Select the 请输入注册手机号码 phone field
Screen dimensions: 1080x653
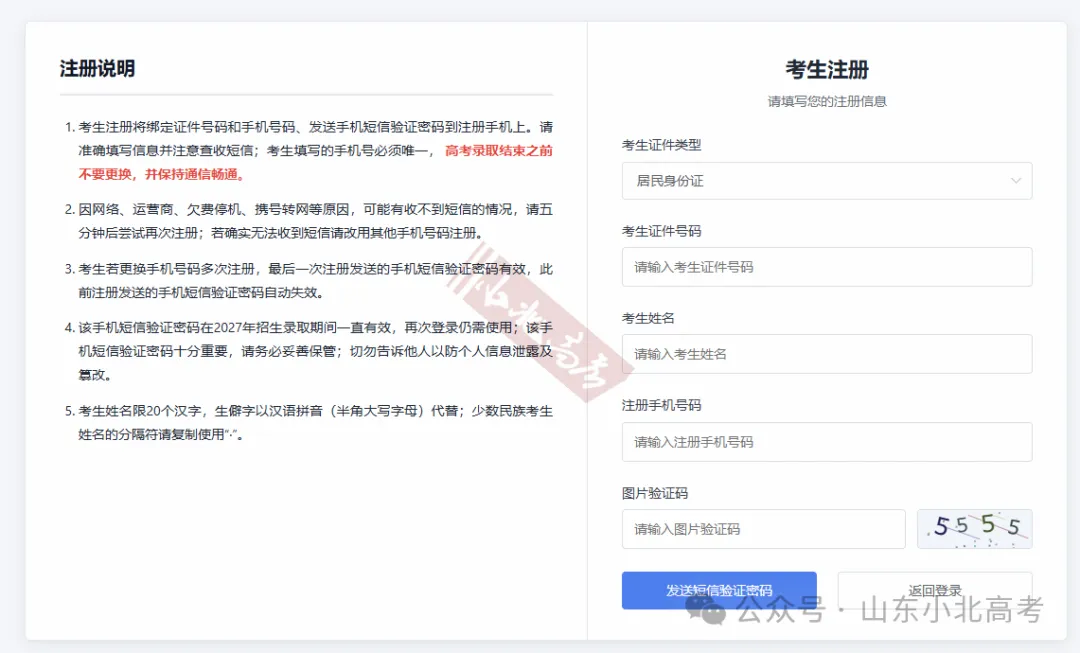point(827,442)
